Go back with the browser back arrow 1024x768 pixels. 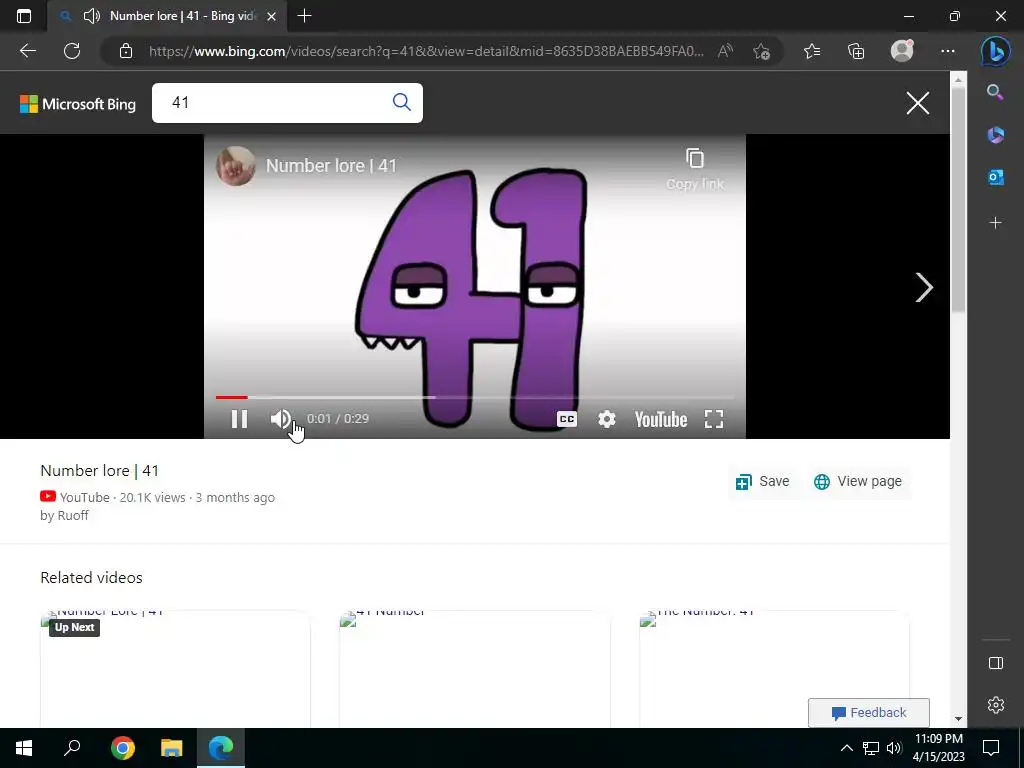click(28, 51)
